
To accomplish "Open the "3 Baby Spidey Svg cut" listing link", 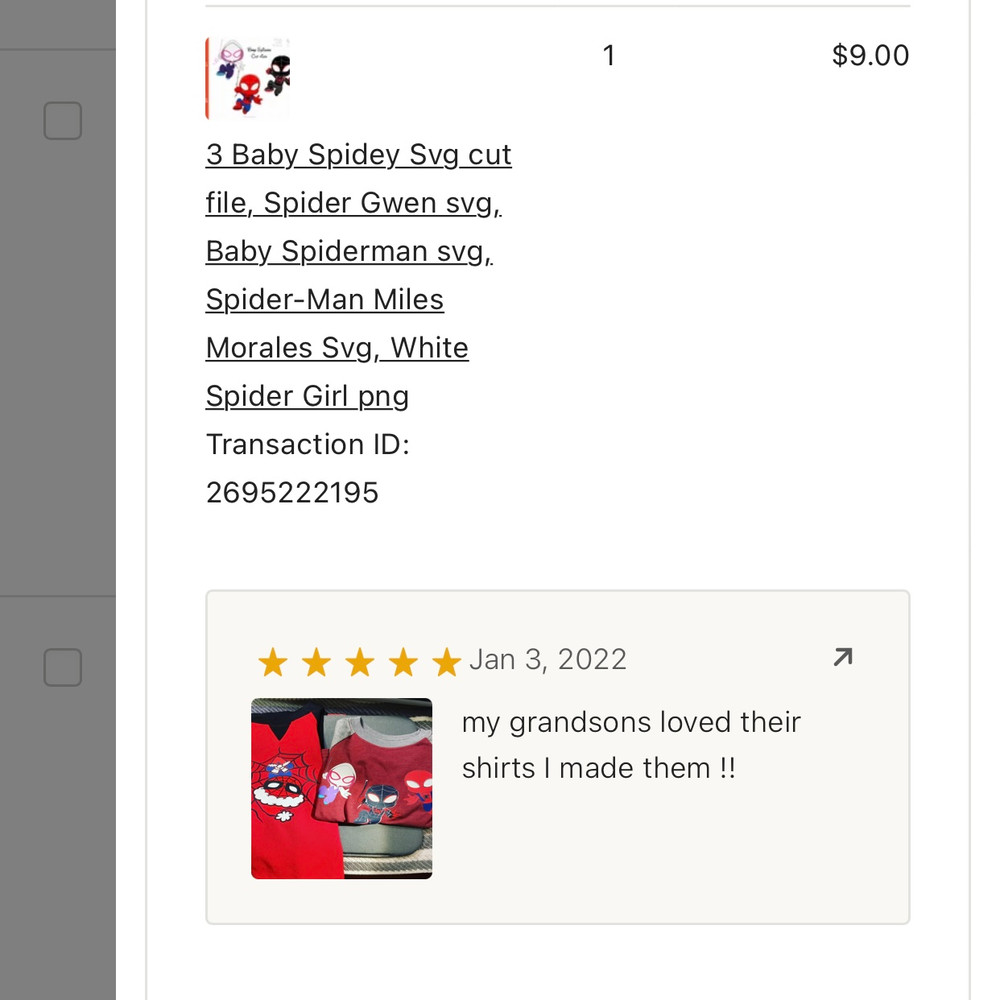I will (358, 155).
